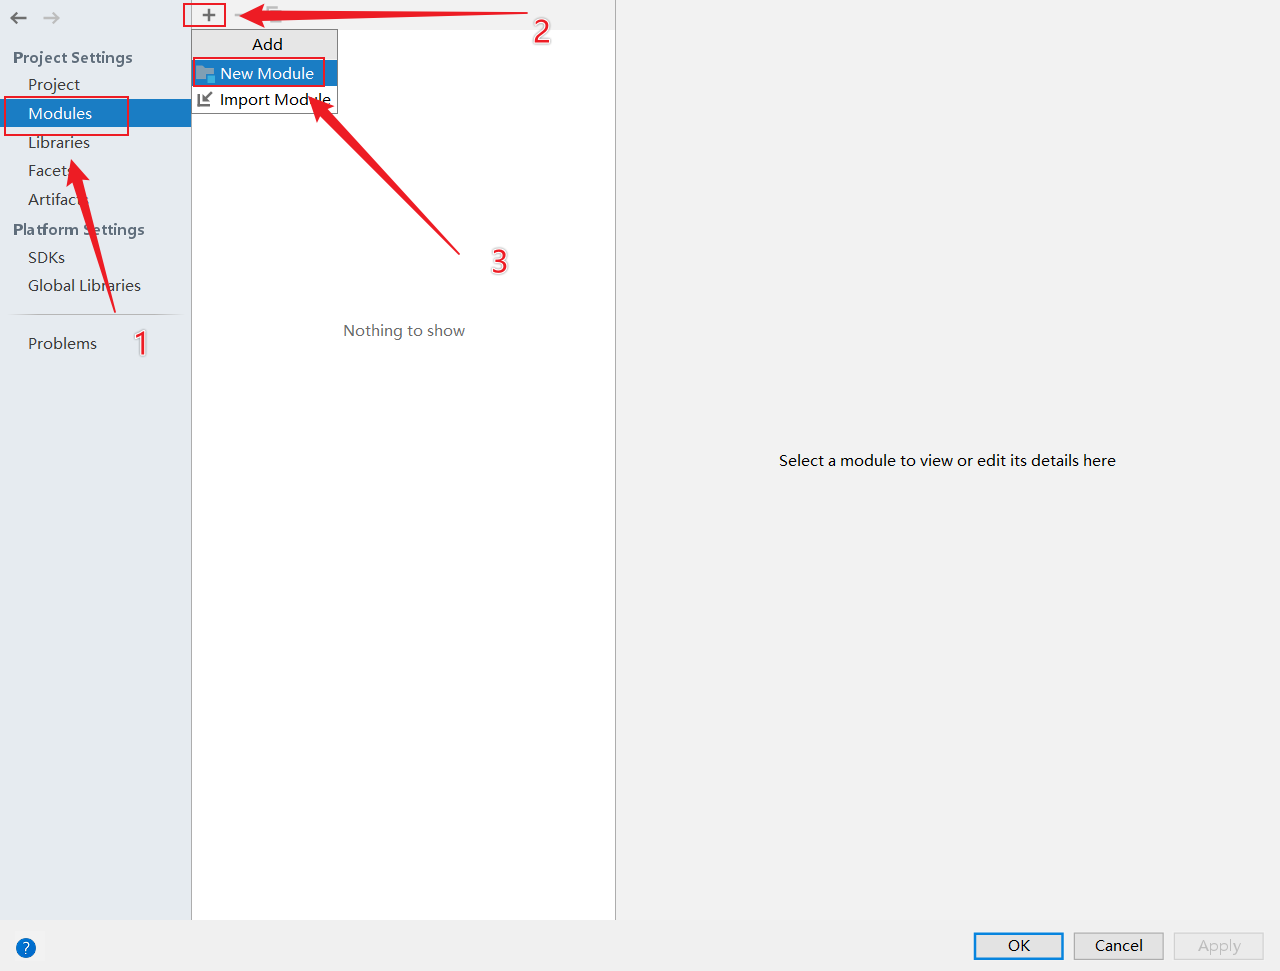The height and width of the screenshot is (971, 1280).
Task: Choose Import Module from Add menu
Action: (265, 99)
